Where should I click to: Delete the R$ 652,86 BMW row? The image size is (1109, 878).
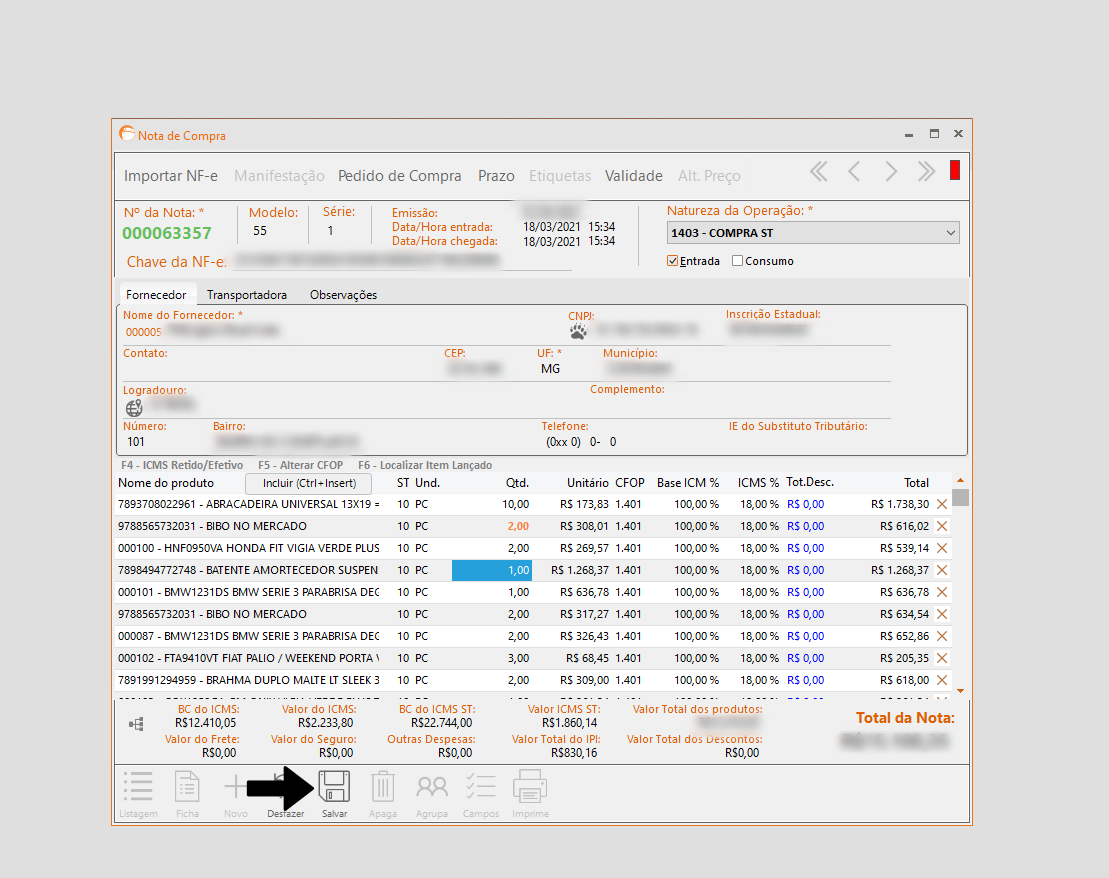coord(942,636)
